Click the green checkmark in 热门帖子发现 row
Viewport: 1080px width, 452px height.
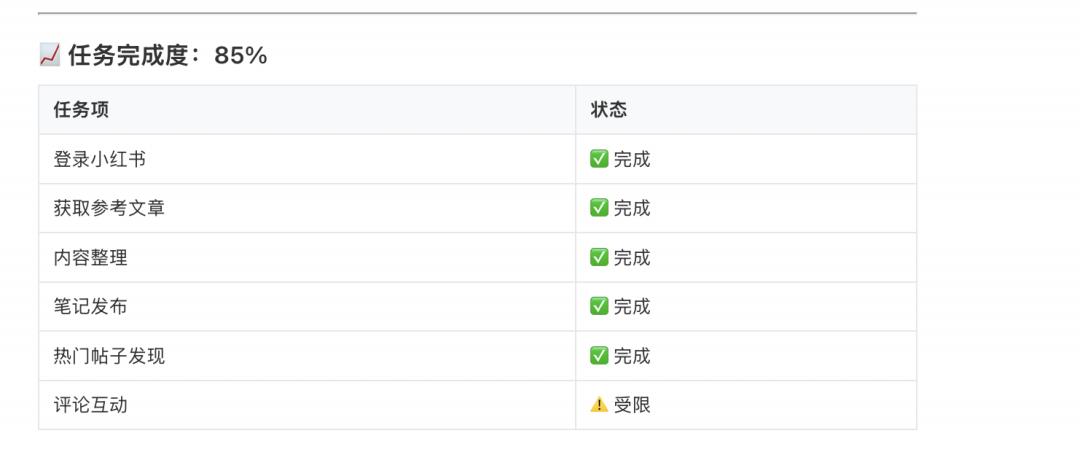(599, 356)
